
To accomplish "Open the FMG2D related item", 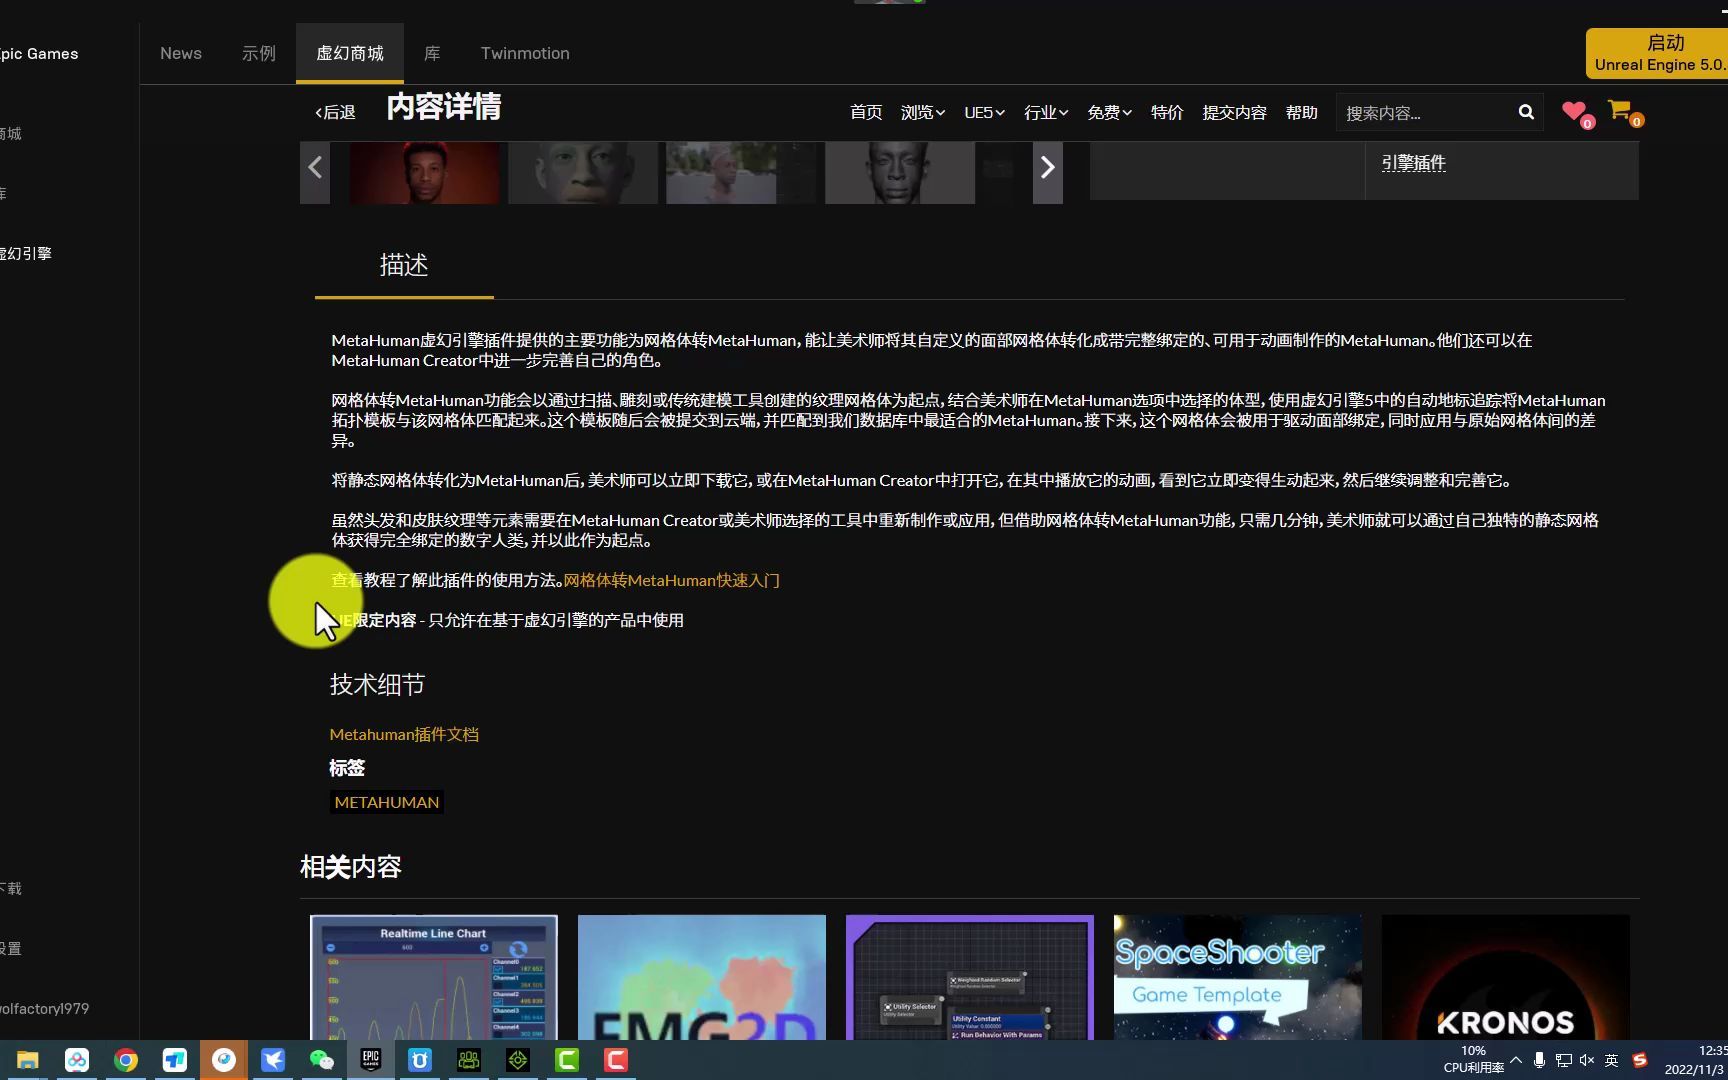I will [x=702, y=977].
